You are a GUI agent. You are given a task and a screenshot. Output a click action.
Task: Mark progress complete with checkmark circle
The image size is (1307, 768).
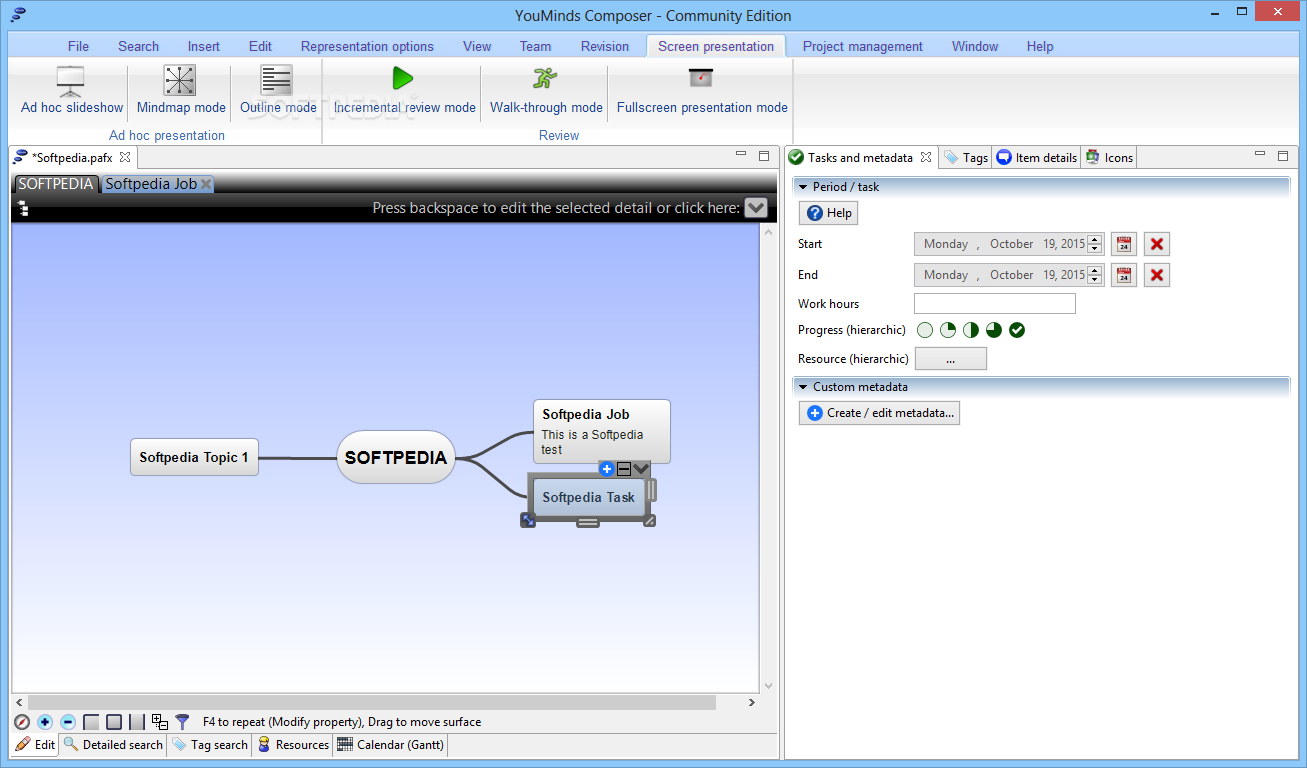1017,330
